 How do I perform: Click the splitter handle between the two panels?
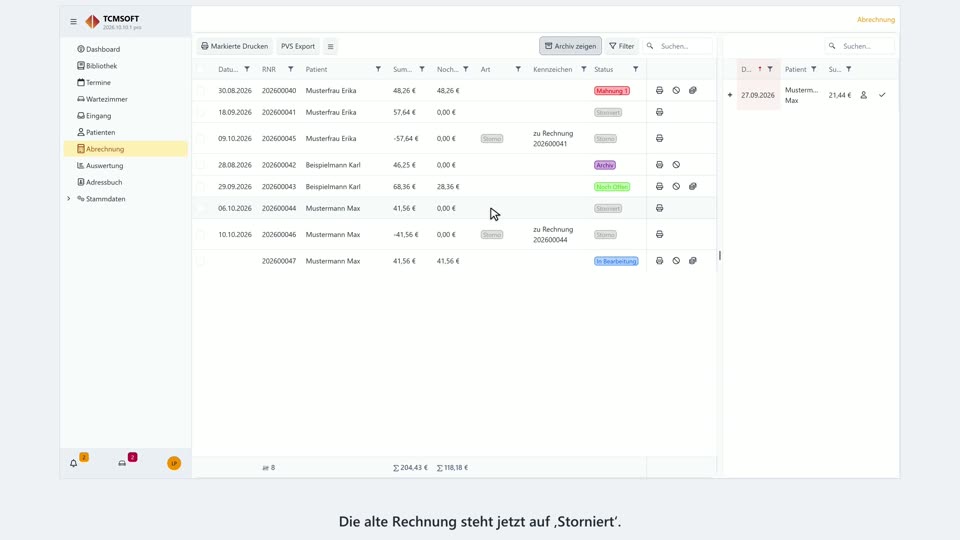719,255
